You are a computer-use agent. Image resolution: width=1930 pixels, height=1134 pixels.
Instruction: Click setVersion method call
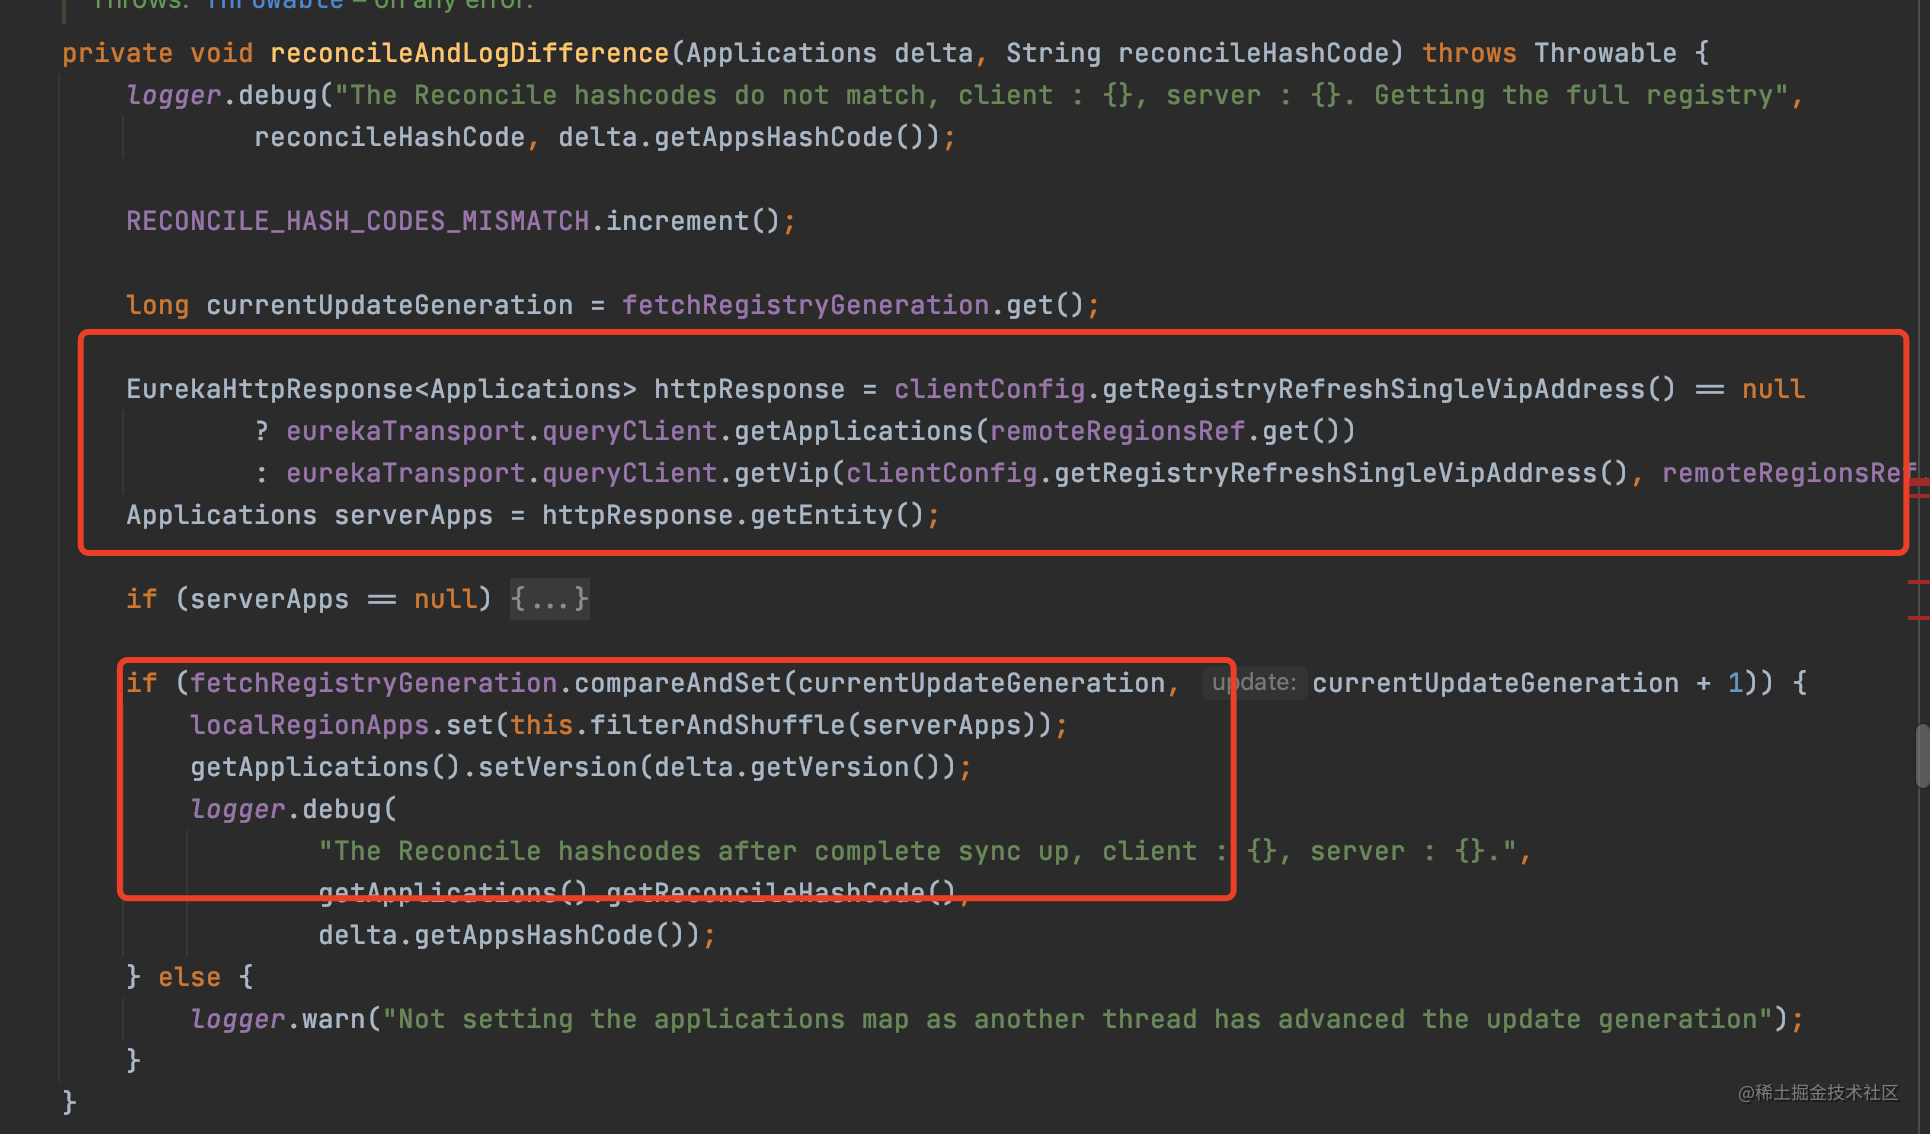coord(558,767)
